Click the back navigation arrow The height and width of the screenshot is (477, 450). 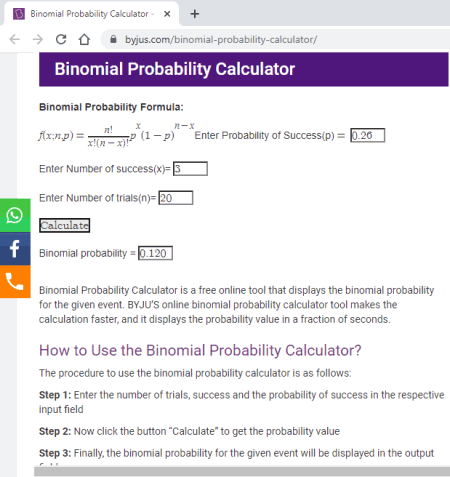click(x=15, y=39)
